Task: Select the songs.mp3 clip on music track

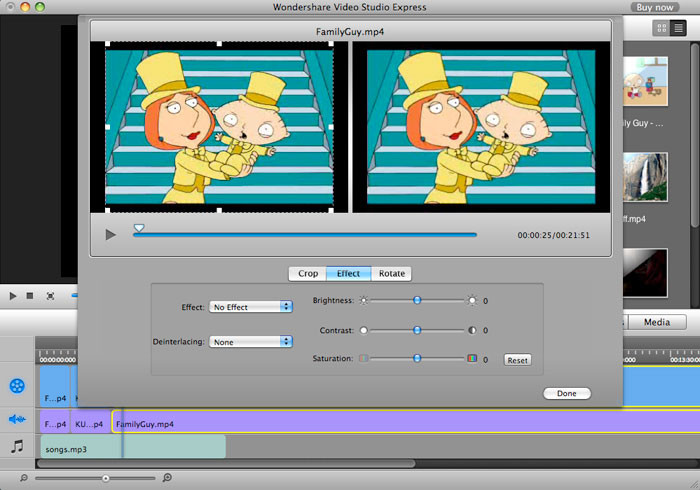Action: (x=133, y=447)
